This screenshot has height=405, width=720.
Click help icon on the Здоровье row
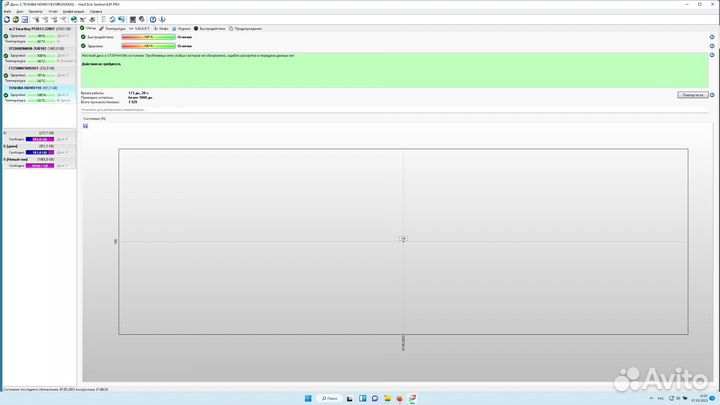(712, 46)
